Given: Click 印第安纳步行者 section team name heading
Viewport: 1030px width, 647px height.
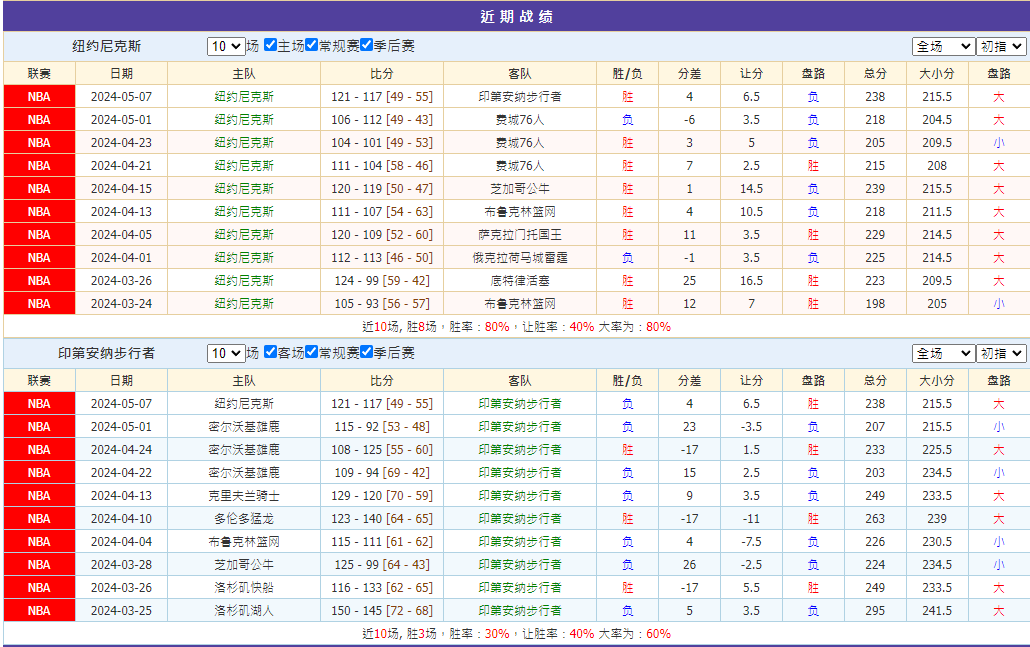Looking at the screenshot, I should pyautogui.click(x=106, y=353).
